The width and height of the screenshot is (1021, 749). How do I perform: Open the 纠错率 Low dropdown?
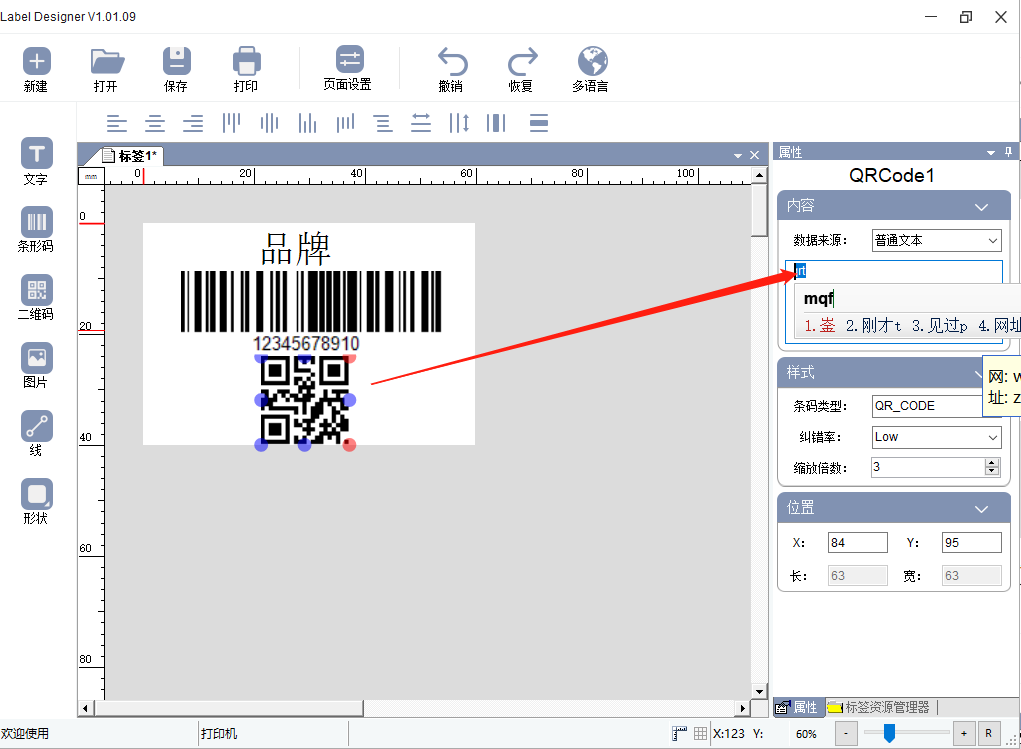(x=936, y=437)
